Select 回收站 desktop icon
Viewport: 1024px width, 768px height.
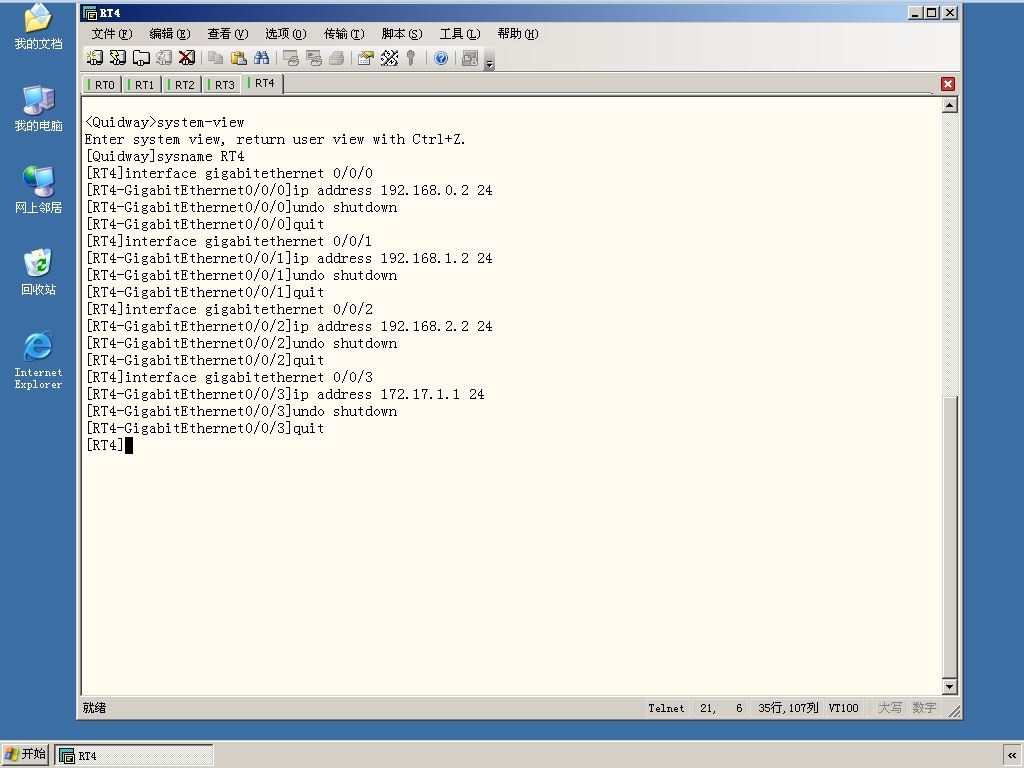[39, 272]
